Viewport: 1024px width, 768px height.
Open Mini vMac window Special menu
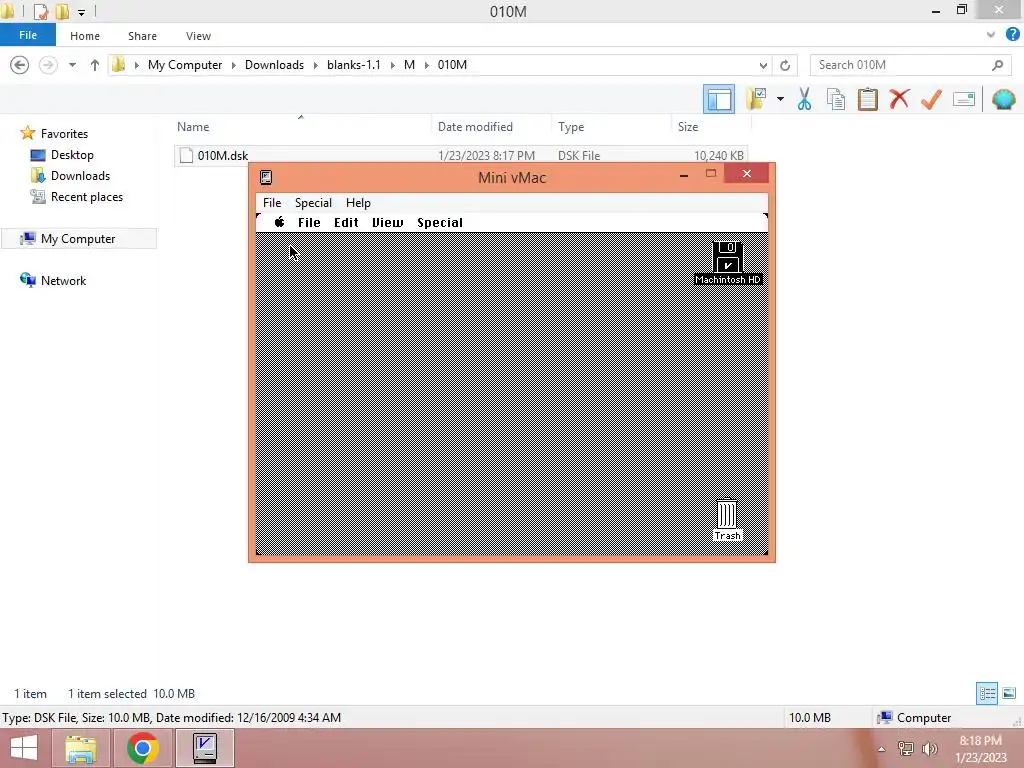pos(313,202)
